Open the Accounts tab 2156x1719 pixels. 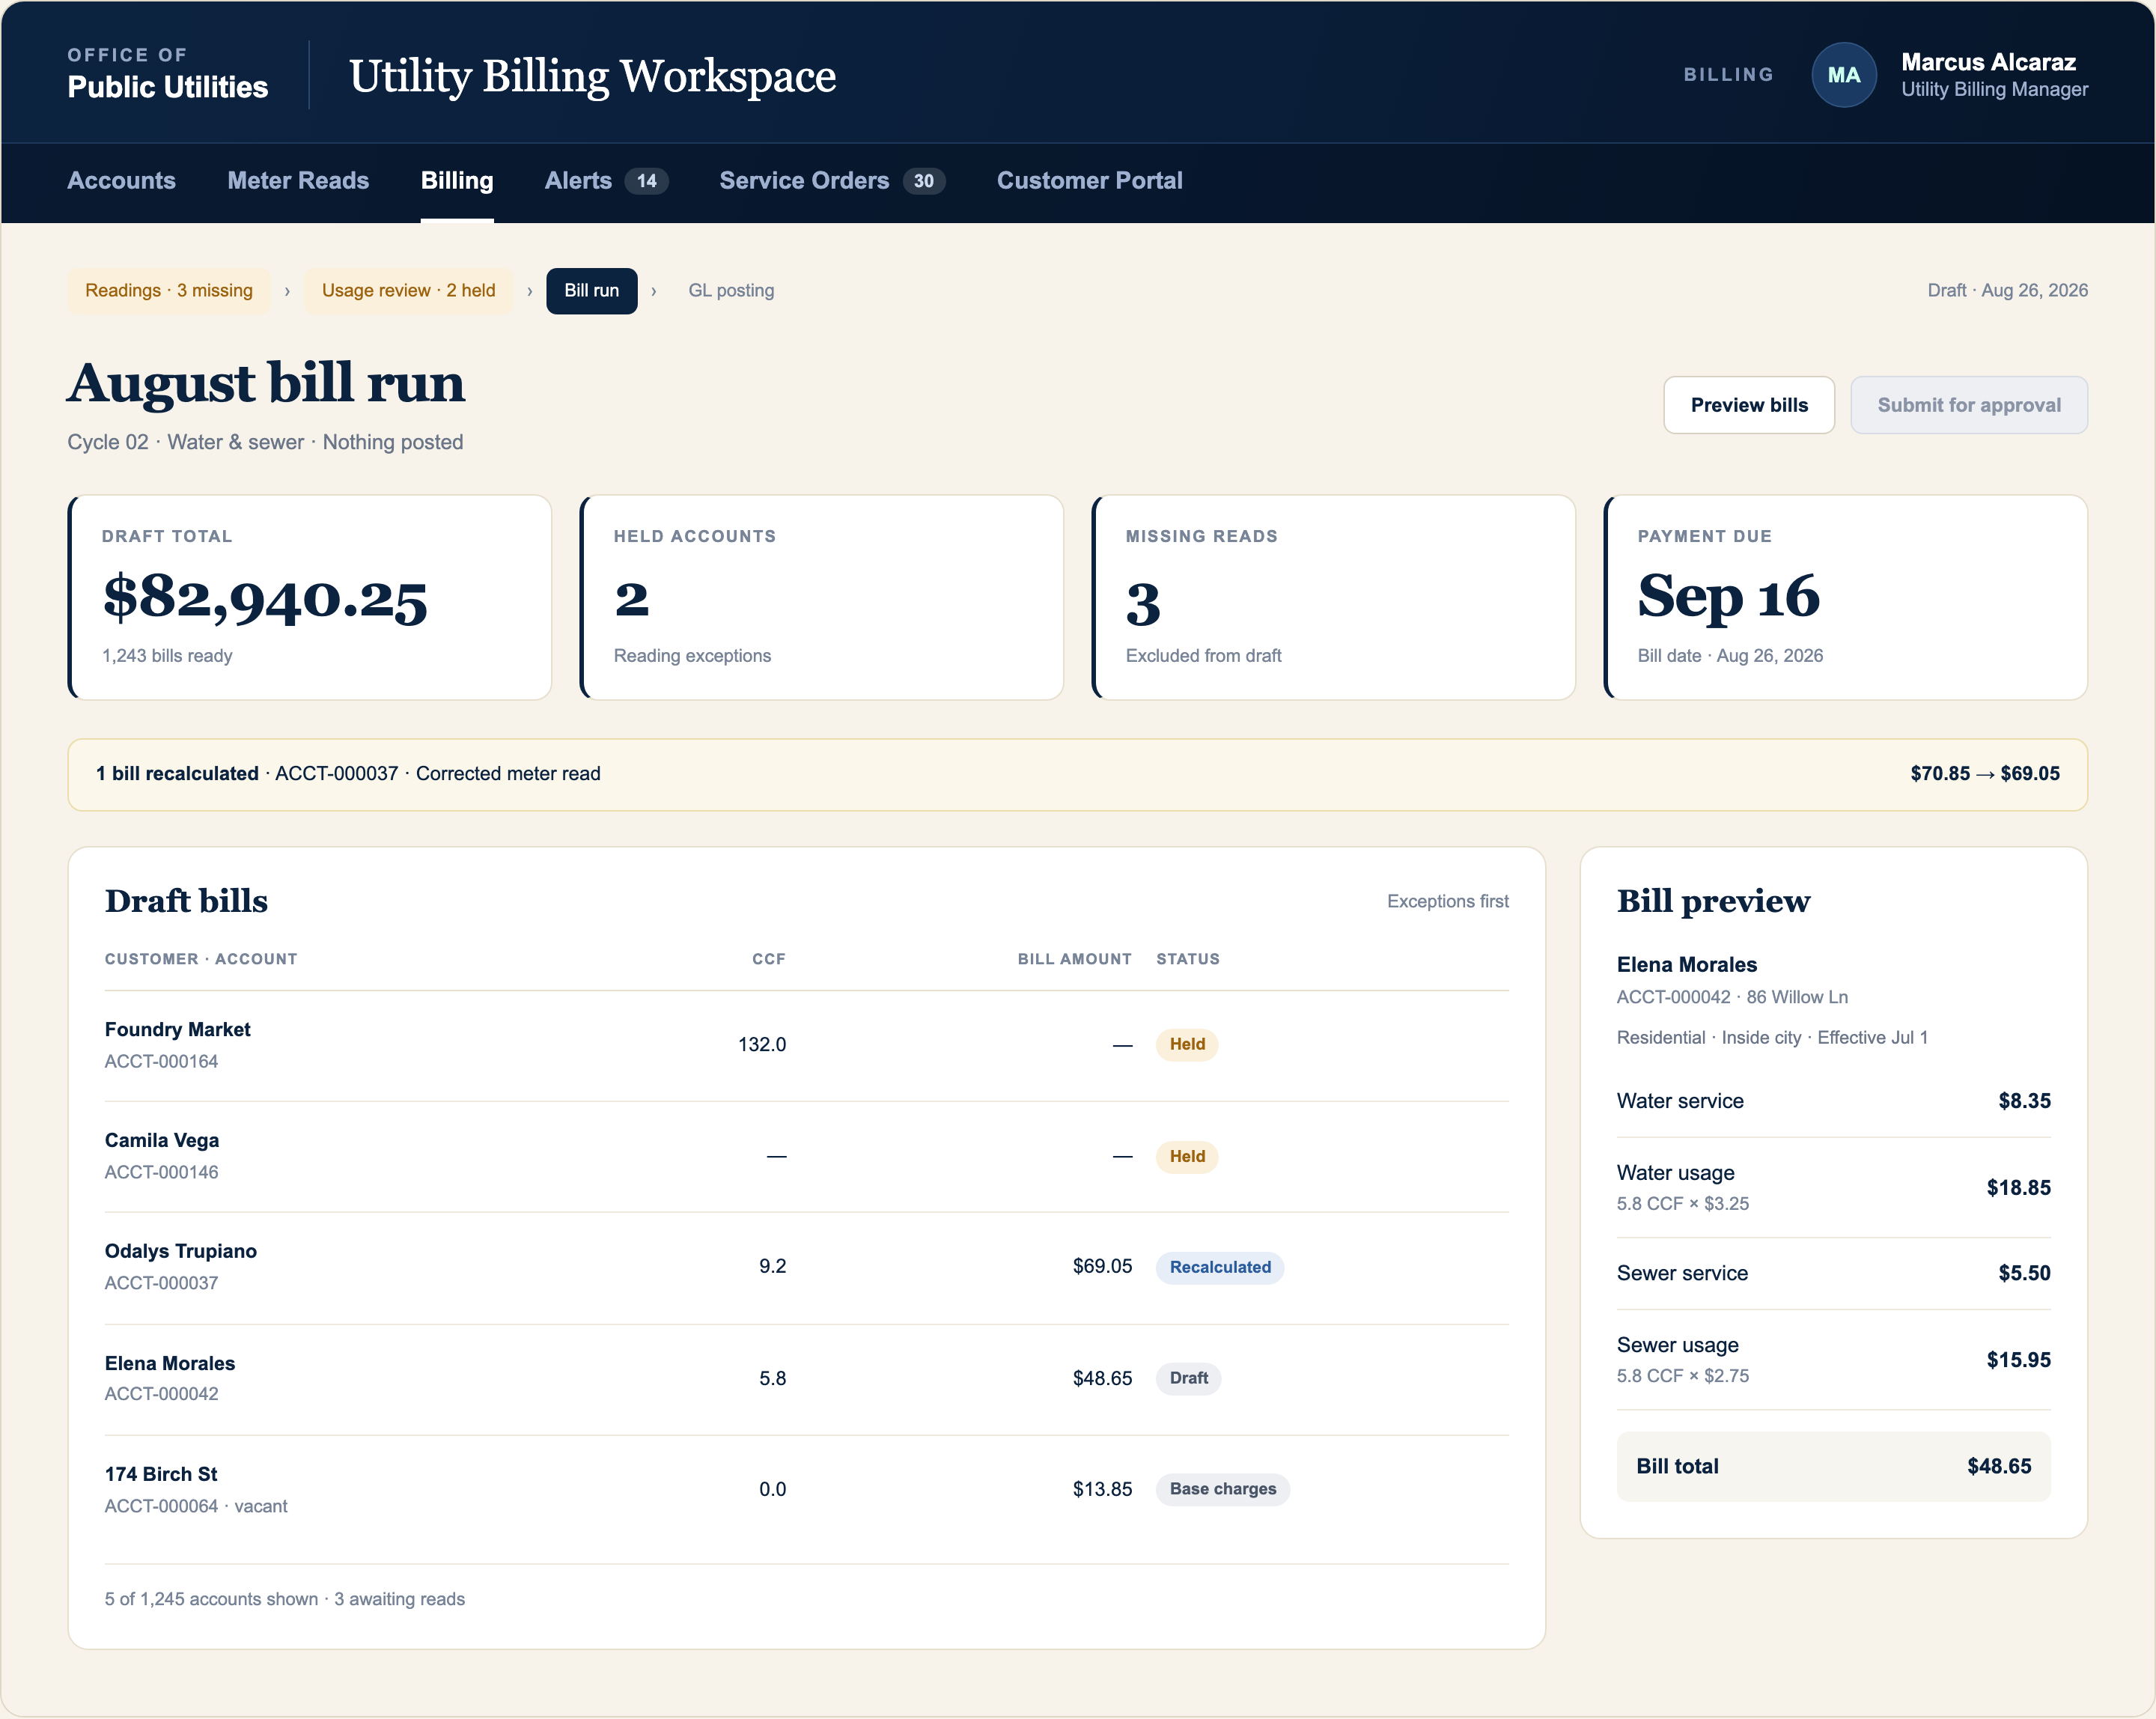[x=121, y=181]
